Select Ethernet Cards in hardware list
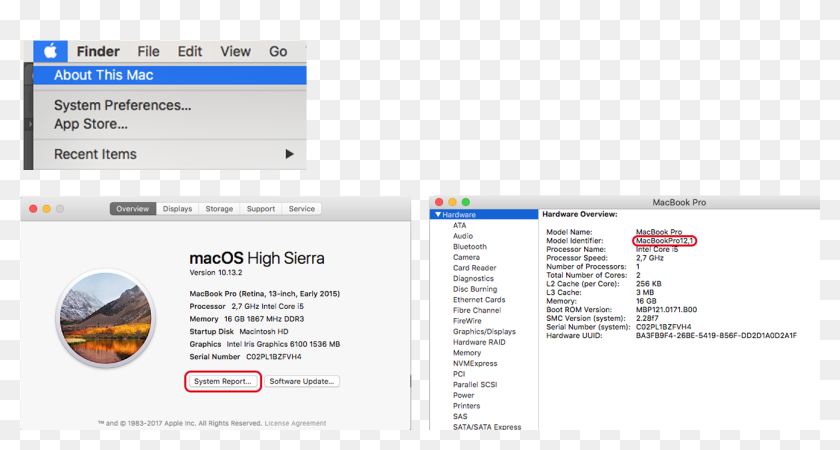Screen dimensions: 840x450 [479, 300]
